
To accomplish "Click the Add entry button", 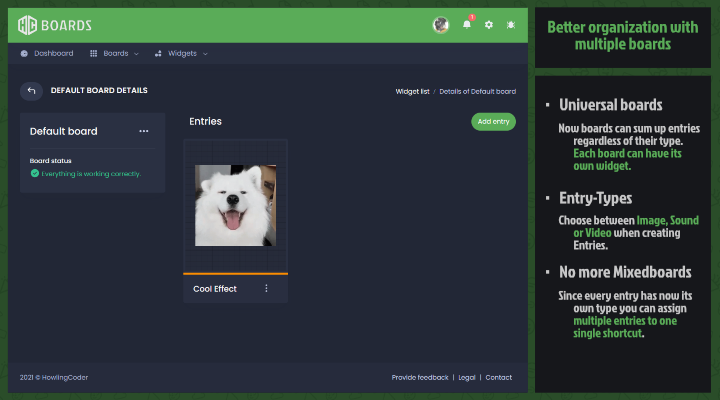I will tap(493, 121).
